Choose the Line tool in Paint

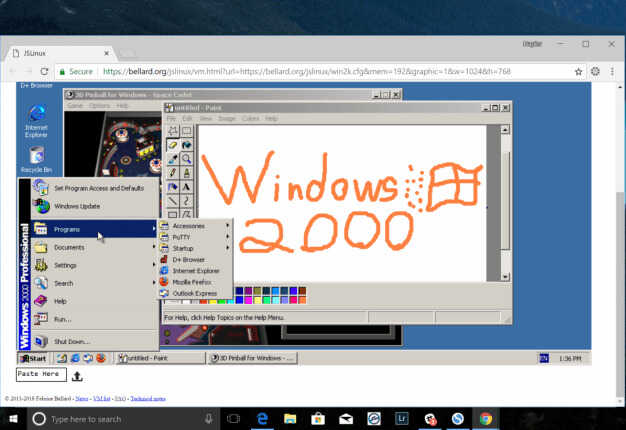coord(172,201)
